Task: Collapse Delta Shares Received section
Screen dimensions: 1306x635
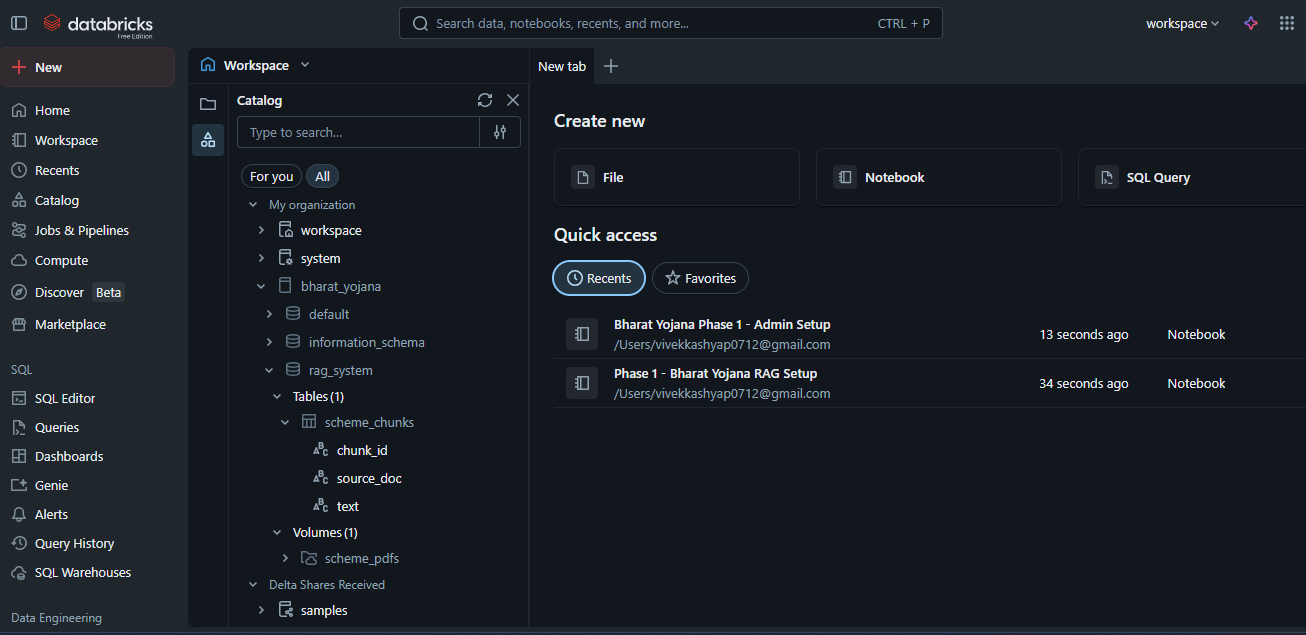Action: tap(253, 585)
